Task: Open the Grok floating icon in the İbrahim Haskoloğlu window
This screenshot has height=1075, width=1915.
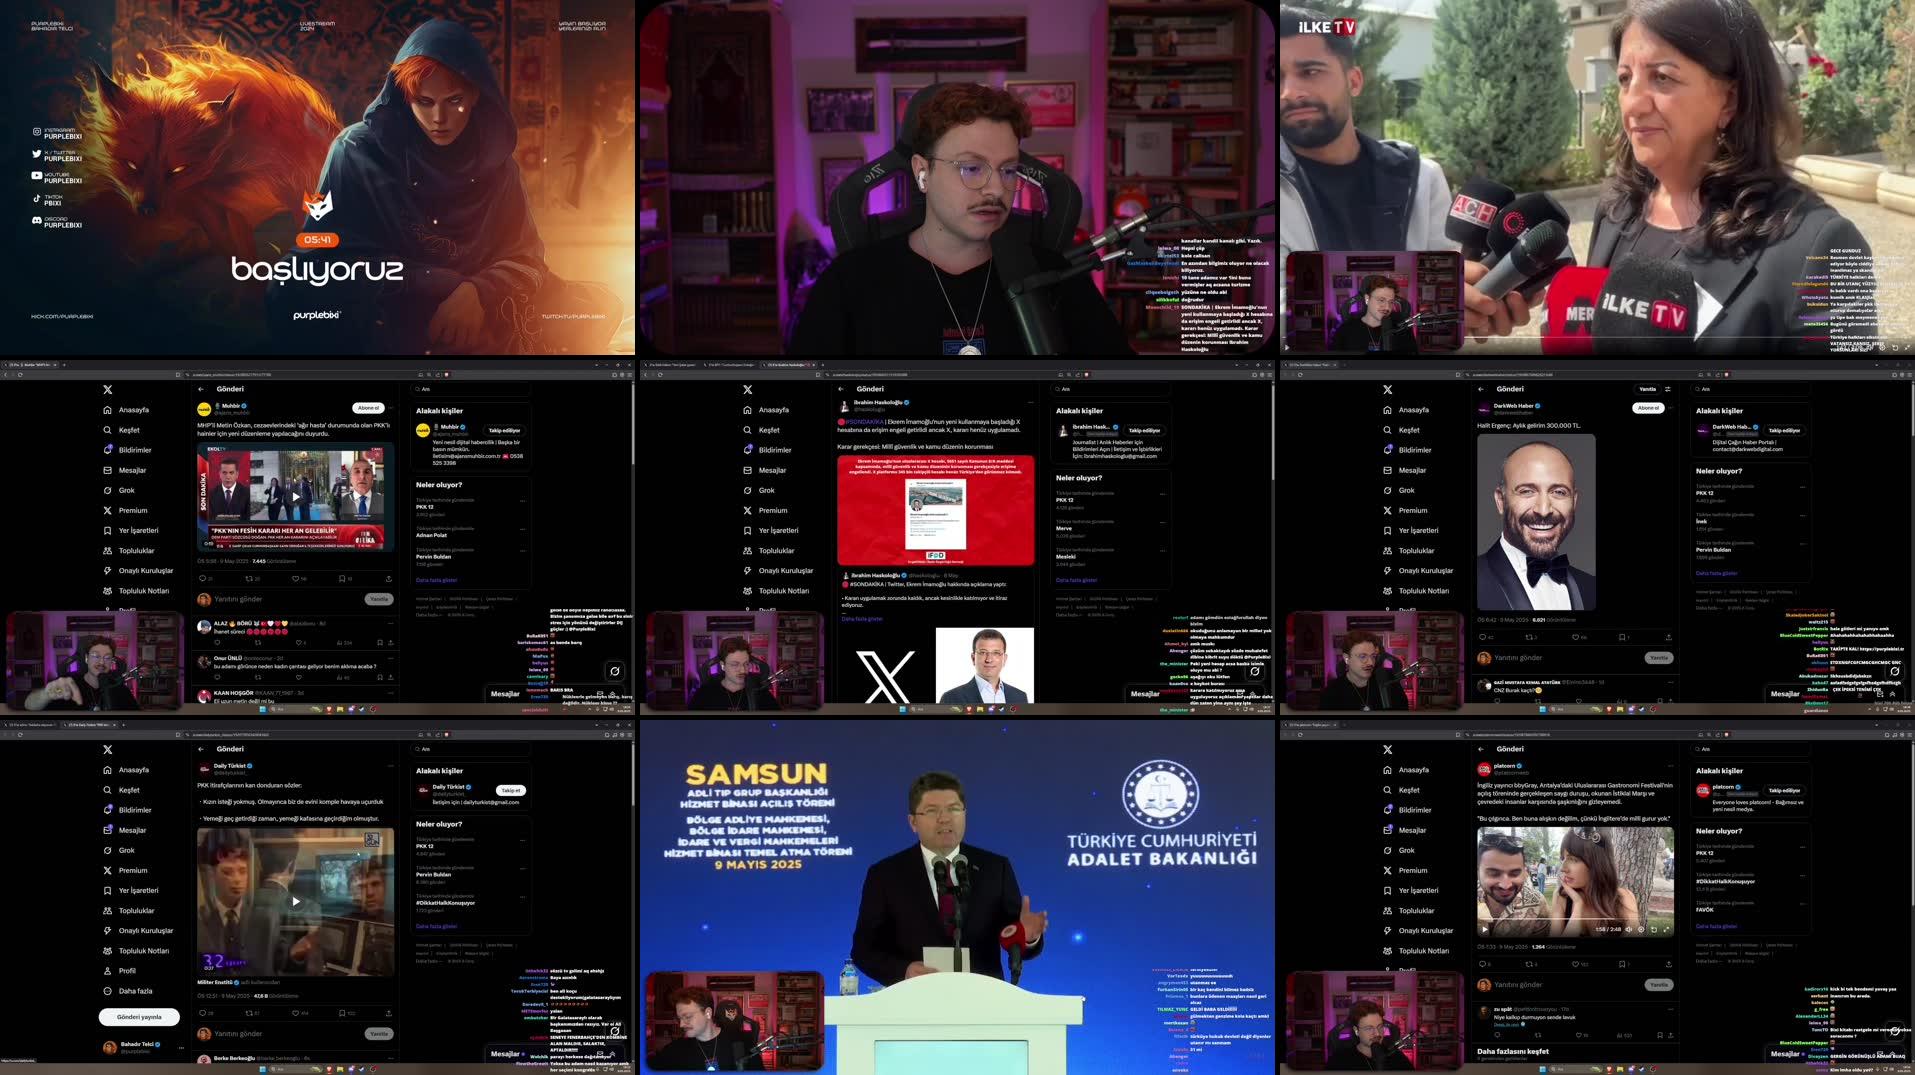Action: tap(1255, 671)
